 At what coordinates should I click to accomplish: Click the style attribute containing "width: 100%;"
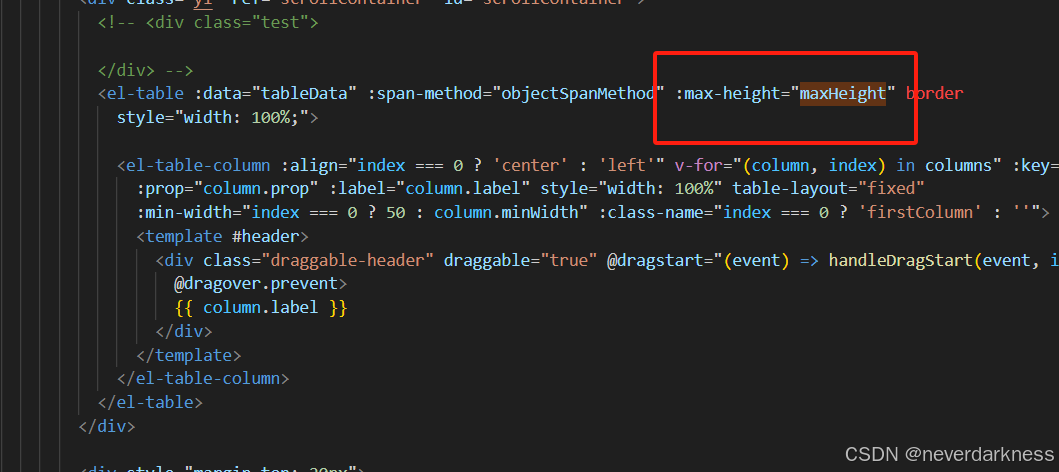pos(213,117)
